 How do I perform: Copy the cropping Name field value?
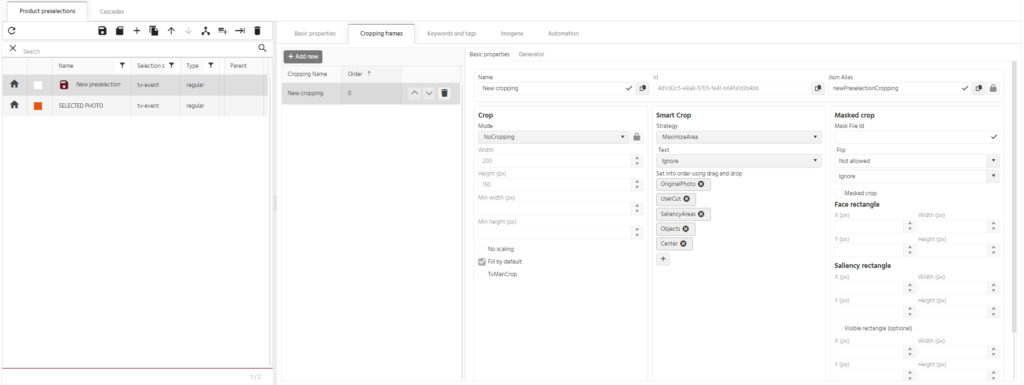[x=643, y=88]
